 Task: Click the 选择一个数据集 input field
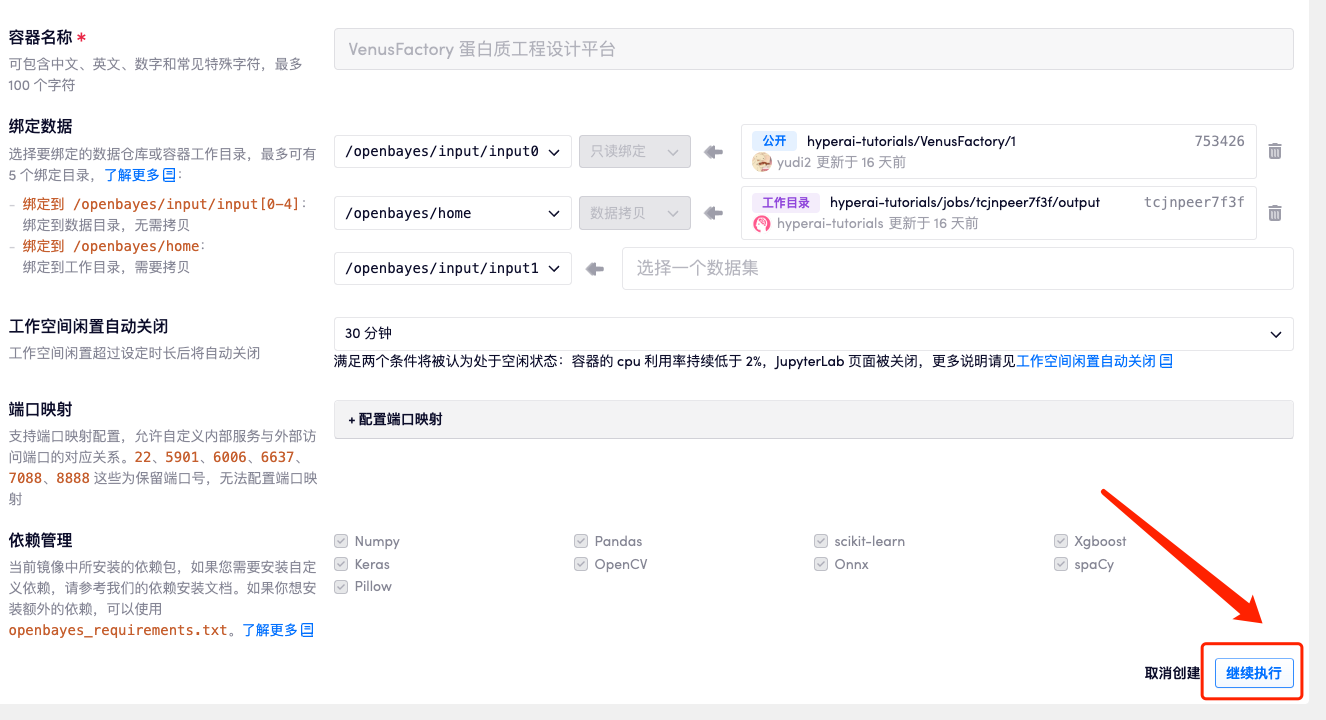point(957,269)
